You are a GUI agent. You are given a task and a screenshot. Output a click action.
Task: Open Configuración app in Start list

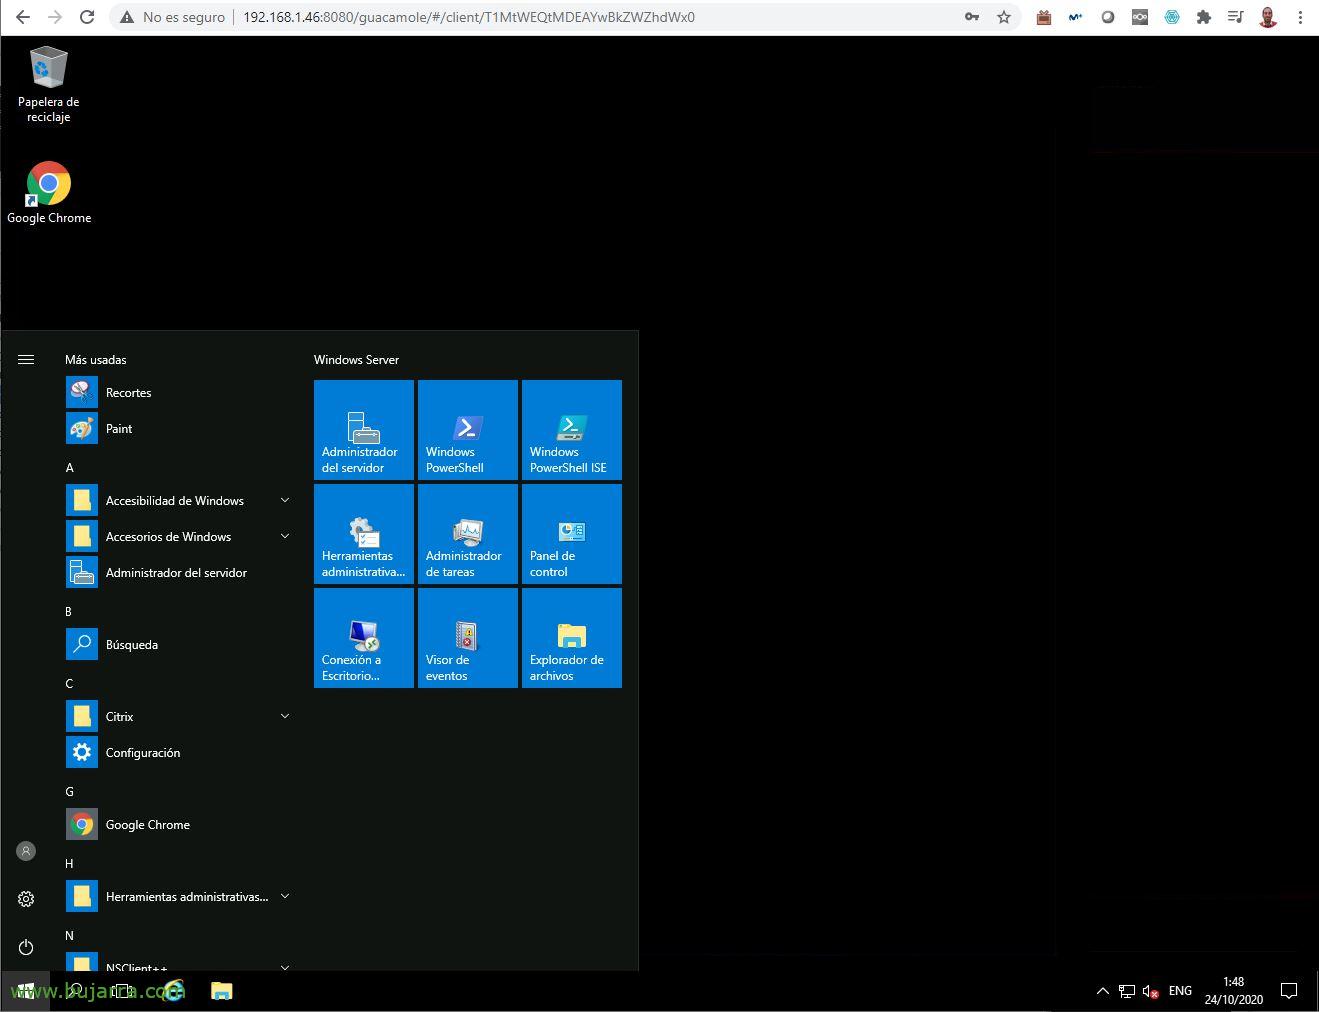(178, 752)
